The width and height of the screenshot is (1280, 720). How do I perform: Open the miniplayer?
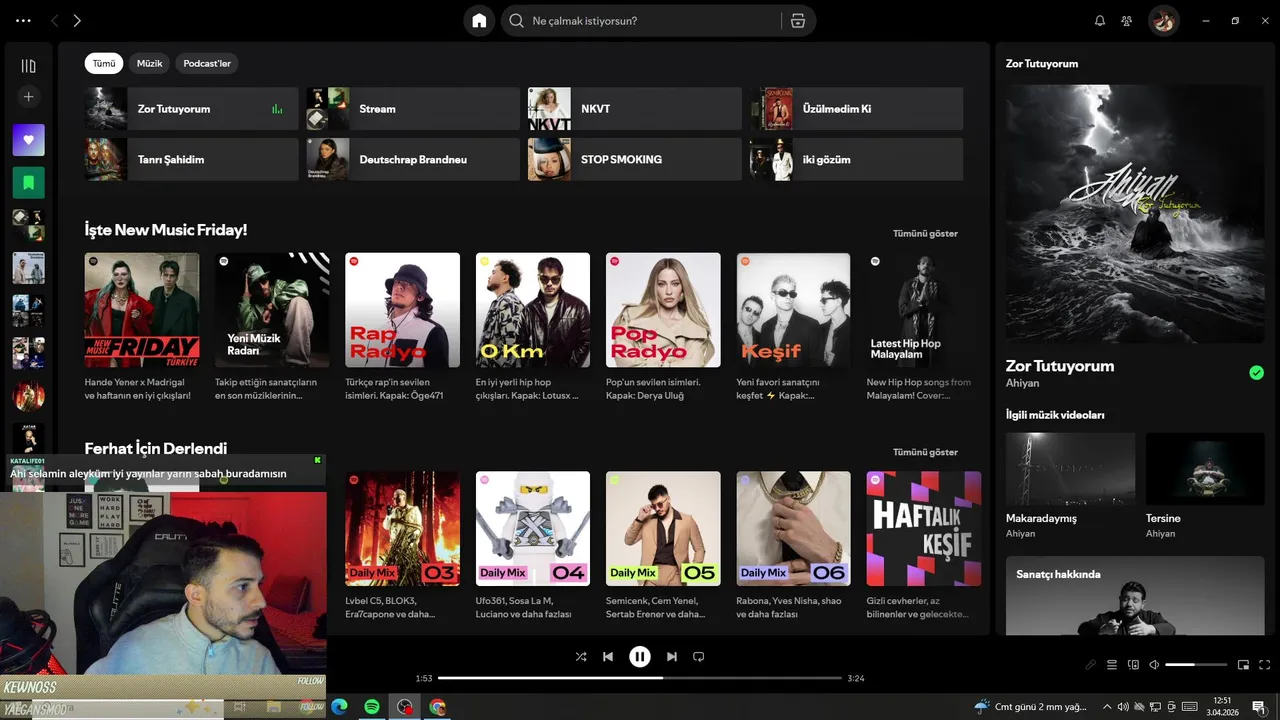[x=1244, y=665]
